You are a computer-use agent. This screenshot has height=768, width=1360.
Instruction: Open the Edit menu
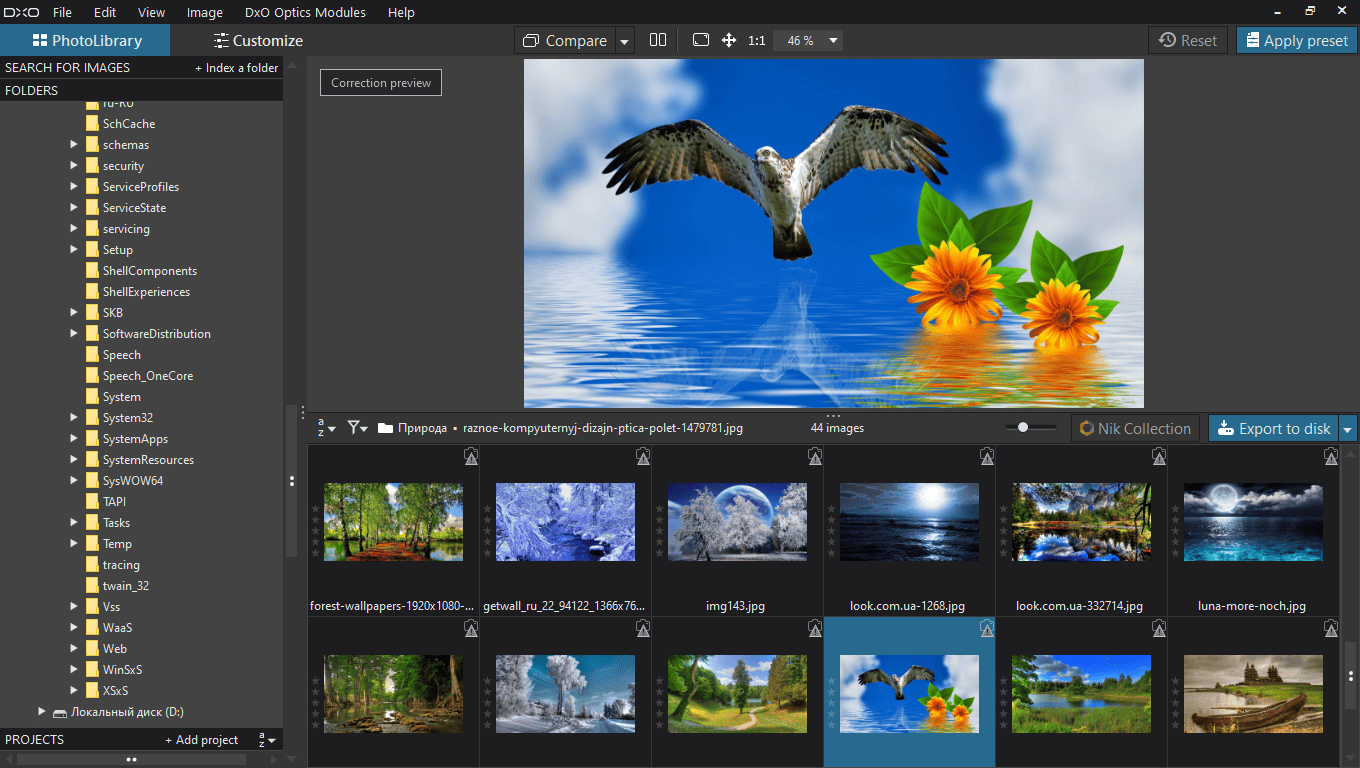tap(105, 13)
